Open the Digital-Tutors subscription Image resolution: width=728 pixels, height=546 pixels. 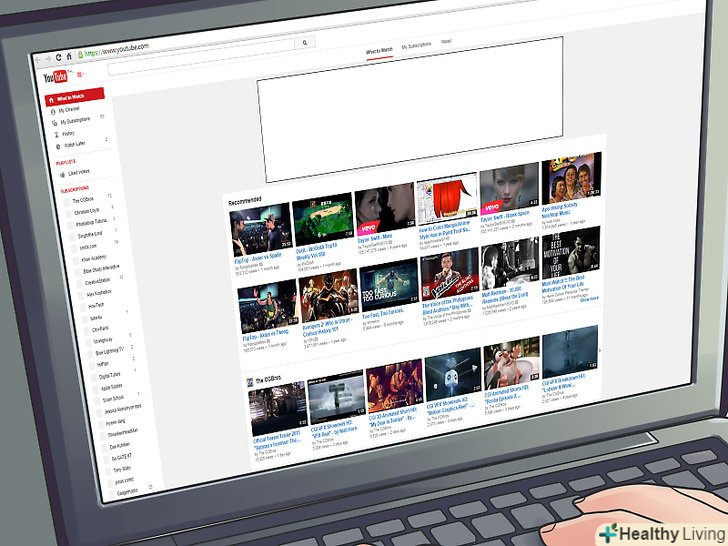(110, 375)
